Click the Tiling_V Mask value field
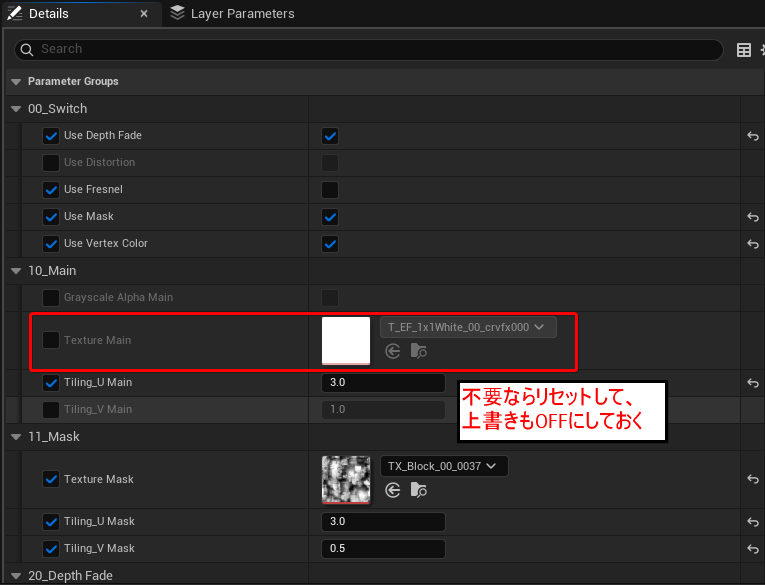 (383, 549)
